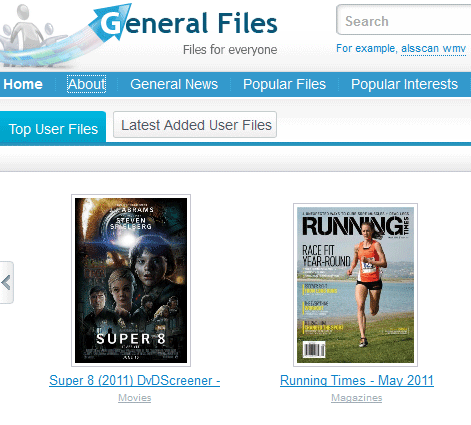Open General News in navigation bar
This screenshot has width=471, height=425.
click(x=174, y=84)
